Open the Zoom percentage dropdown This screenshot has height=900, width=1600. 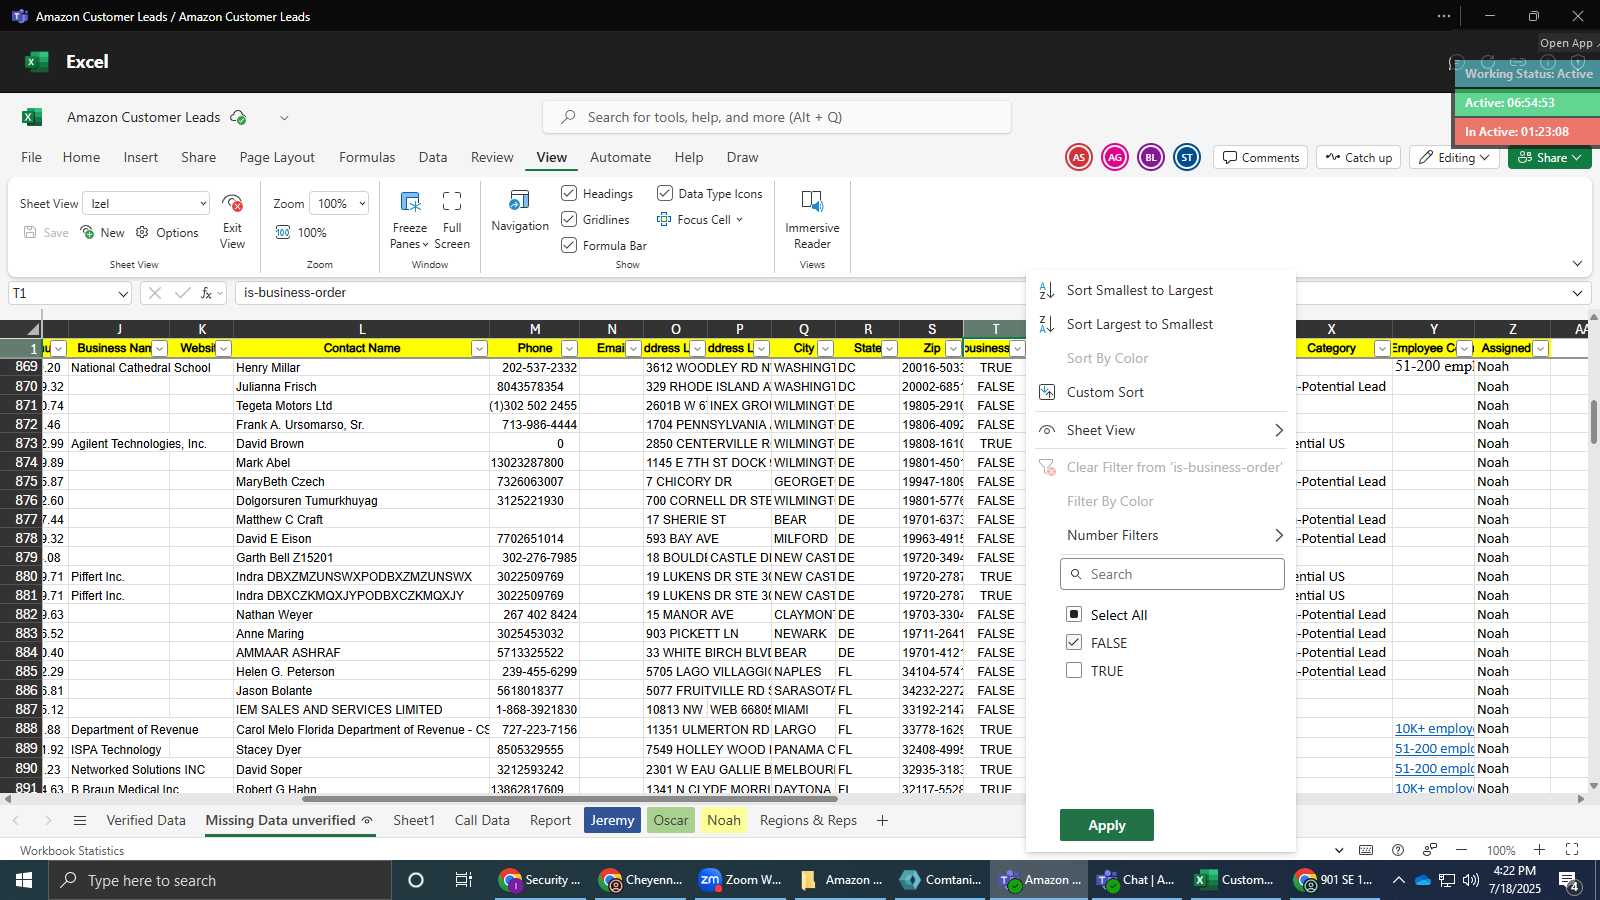(x=361, y=203)
